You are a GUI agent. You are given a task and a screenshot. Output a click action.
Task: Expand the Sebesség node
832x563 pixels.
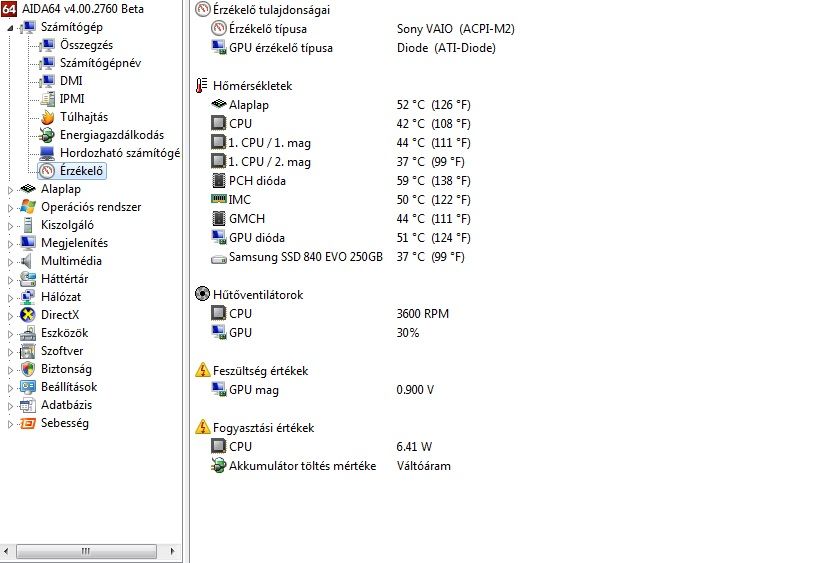click(10, 424)
